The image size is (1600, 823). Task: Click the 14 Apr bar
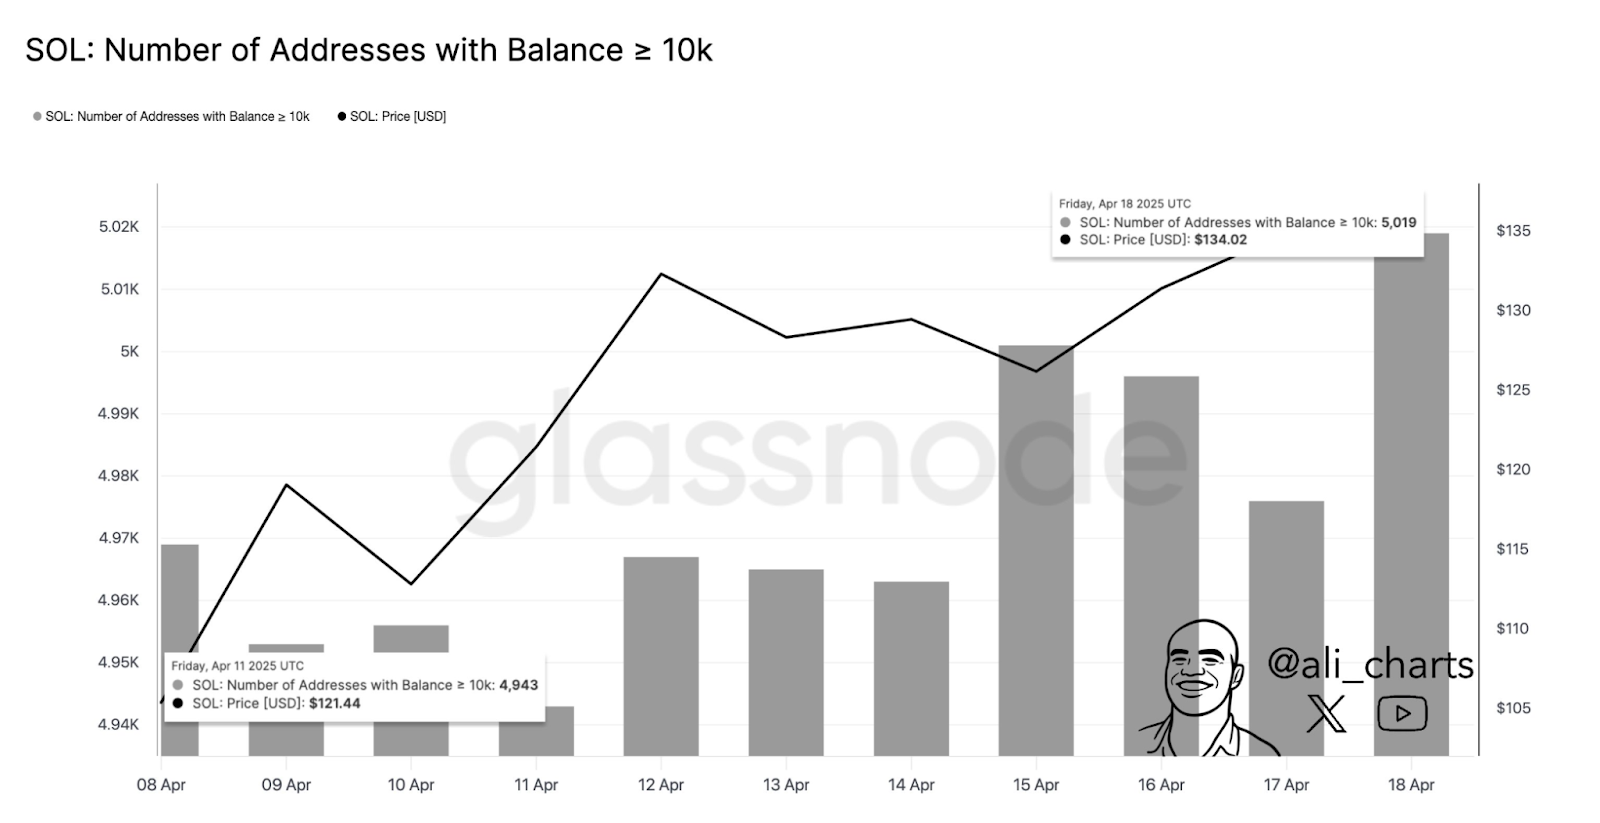tap(911, 669)
